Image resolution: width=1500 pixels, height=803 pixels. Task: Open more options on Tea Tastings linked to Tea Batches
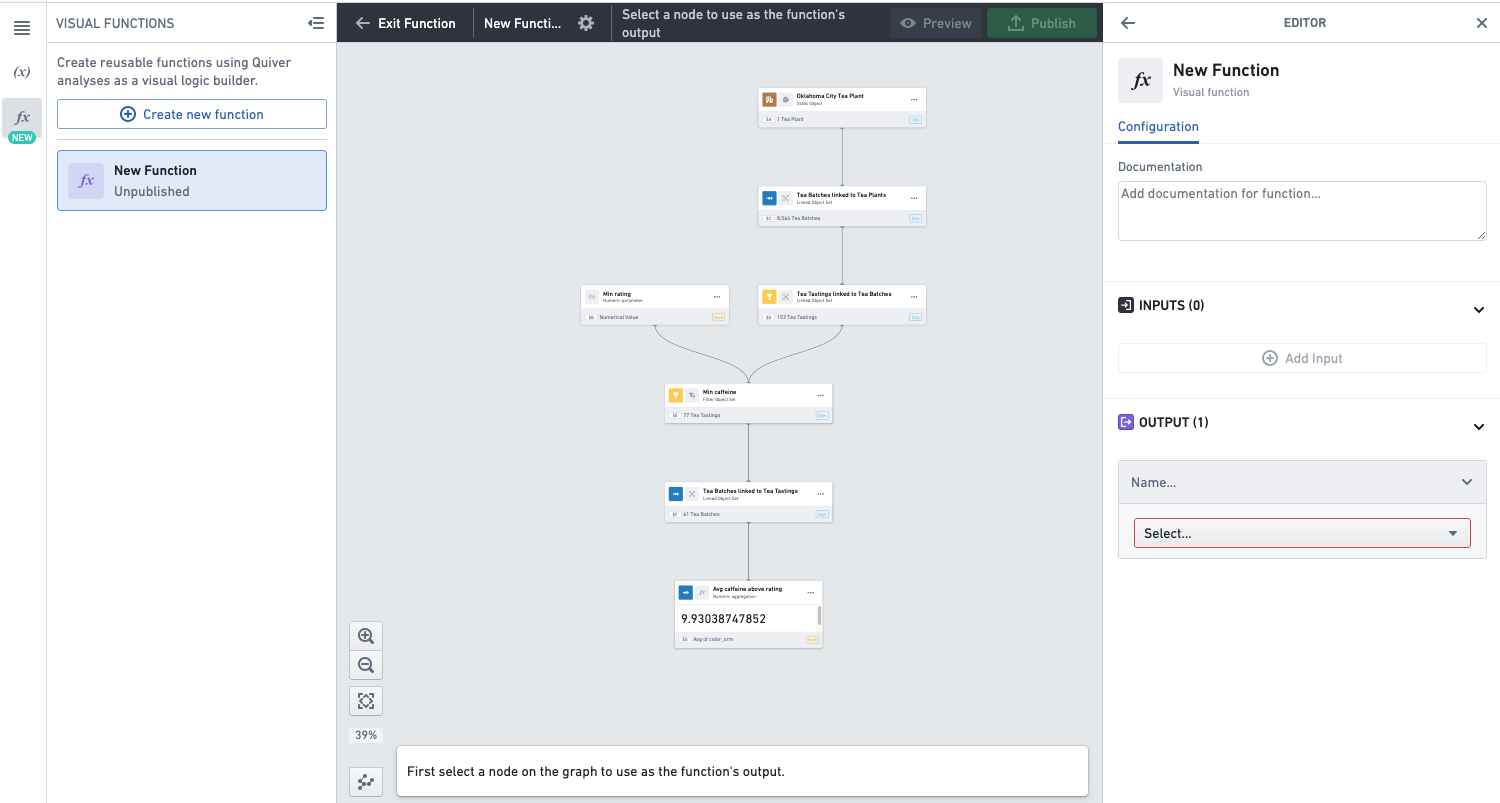point(914,297)
